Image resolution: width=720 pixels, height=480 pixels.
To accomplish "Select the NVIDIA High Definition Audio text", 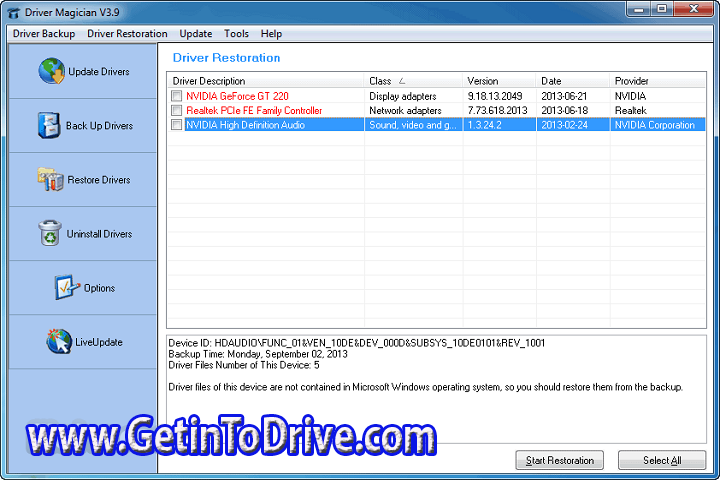I will coord(245,125).
